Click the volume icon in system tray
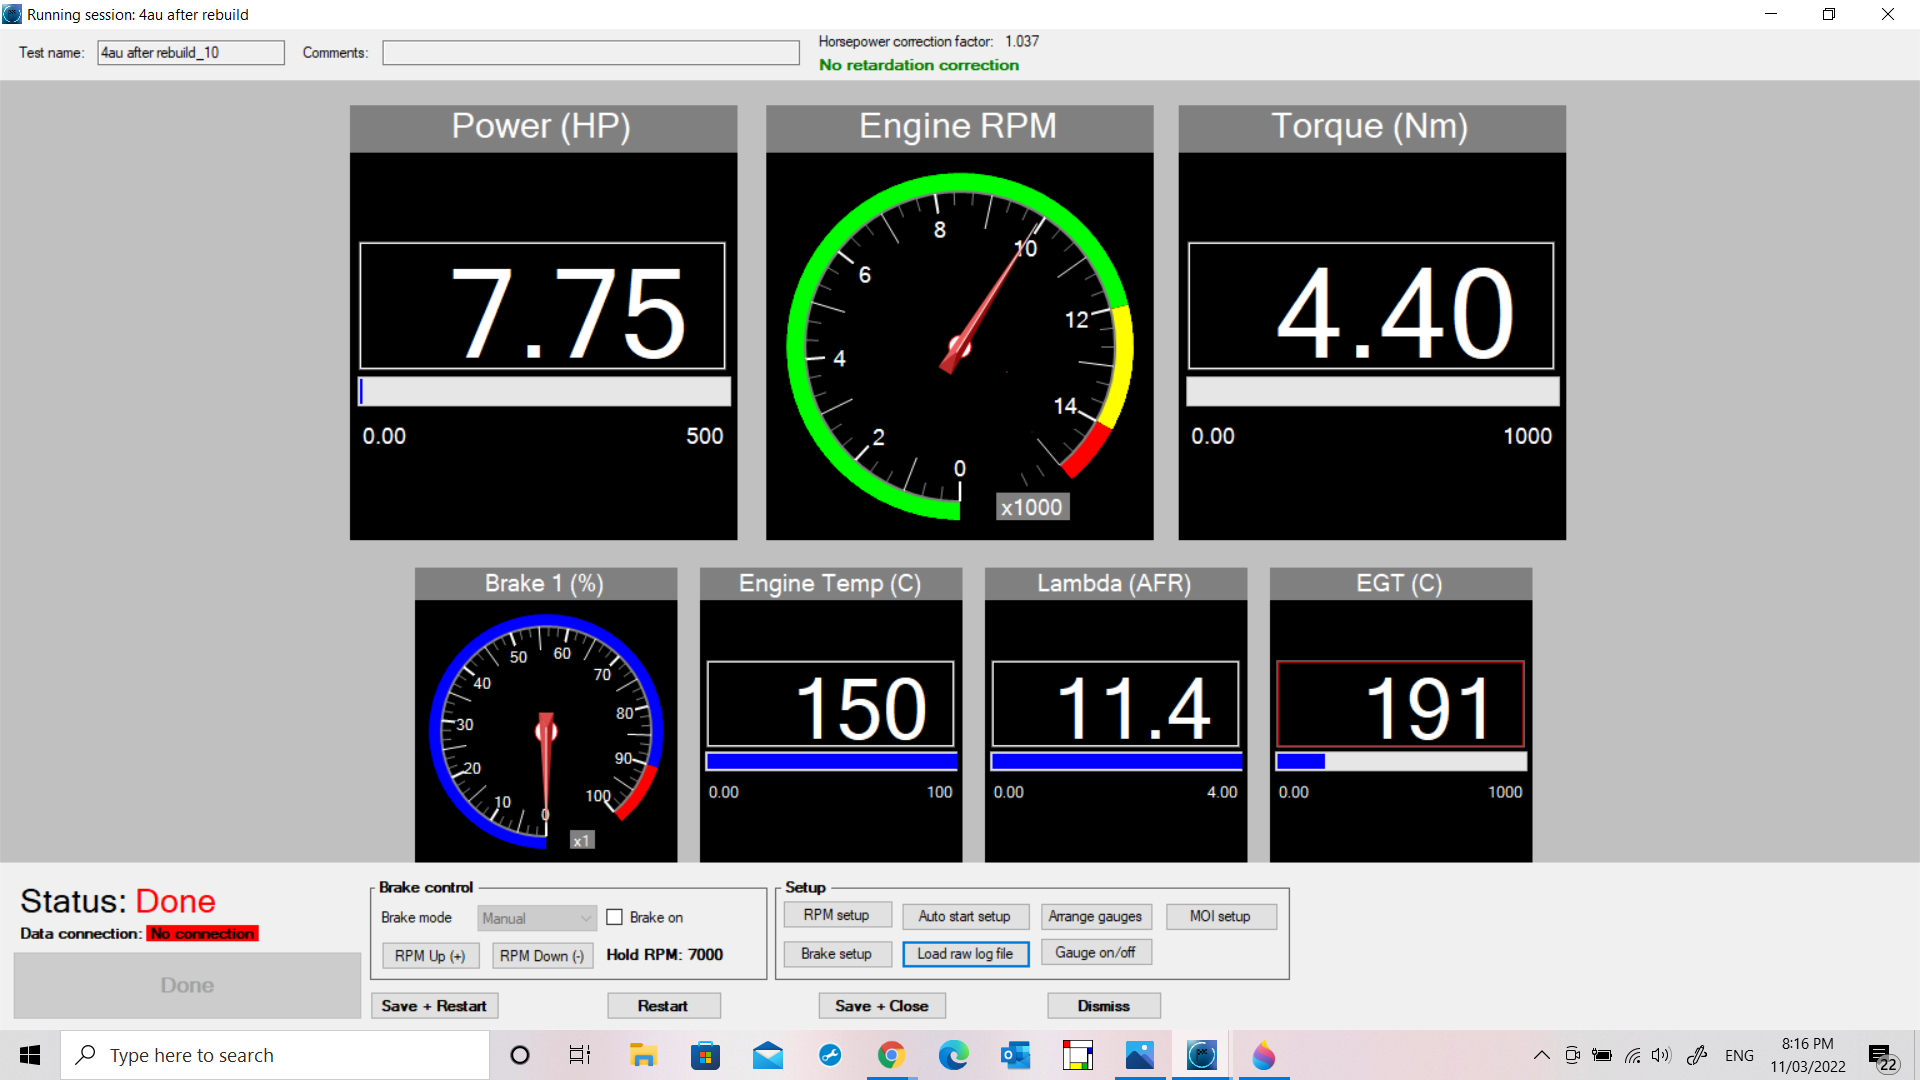This screenshot has height=1080, width=1920. coord(1661,1055)
